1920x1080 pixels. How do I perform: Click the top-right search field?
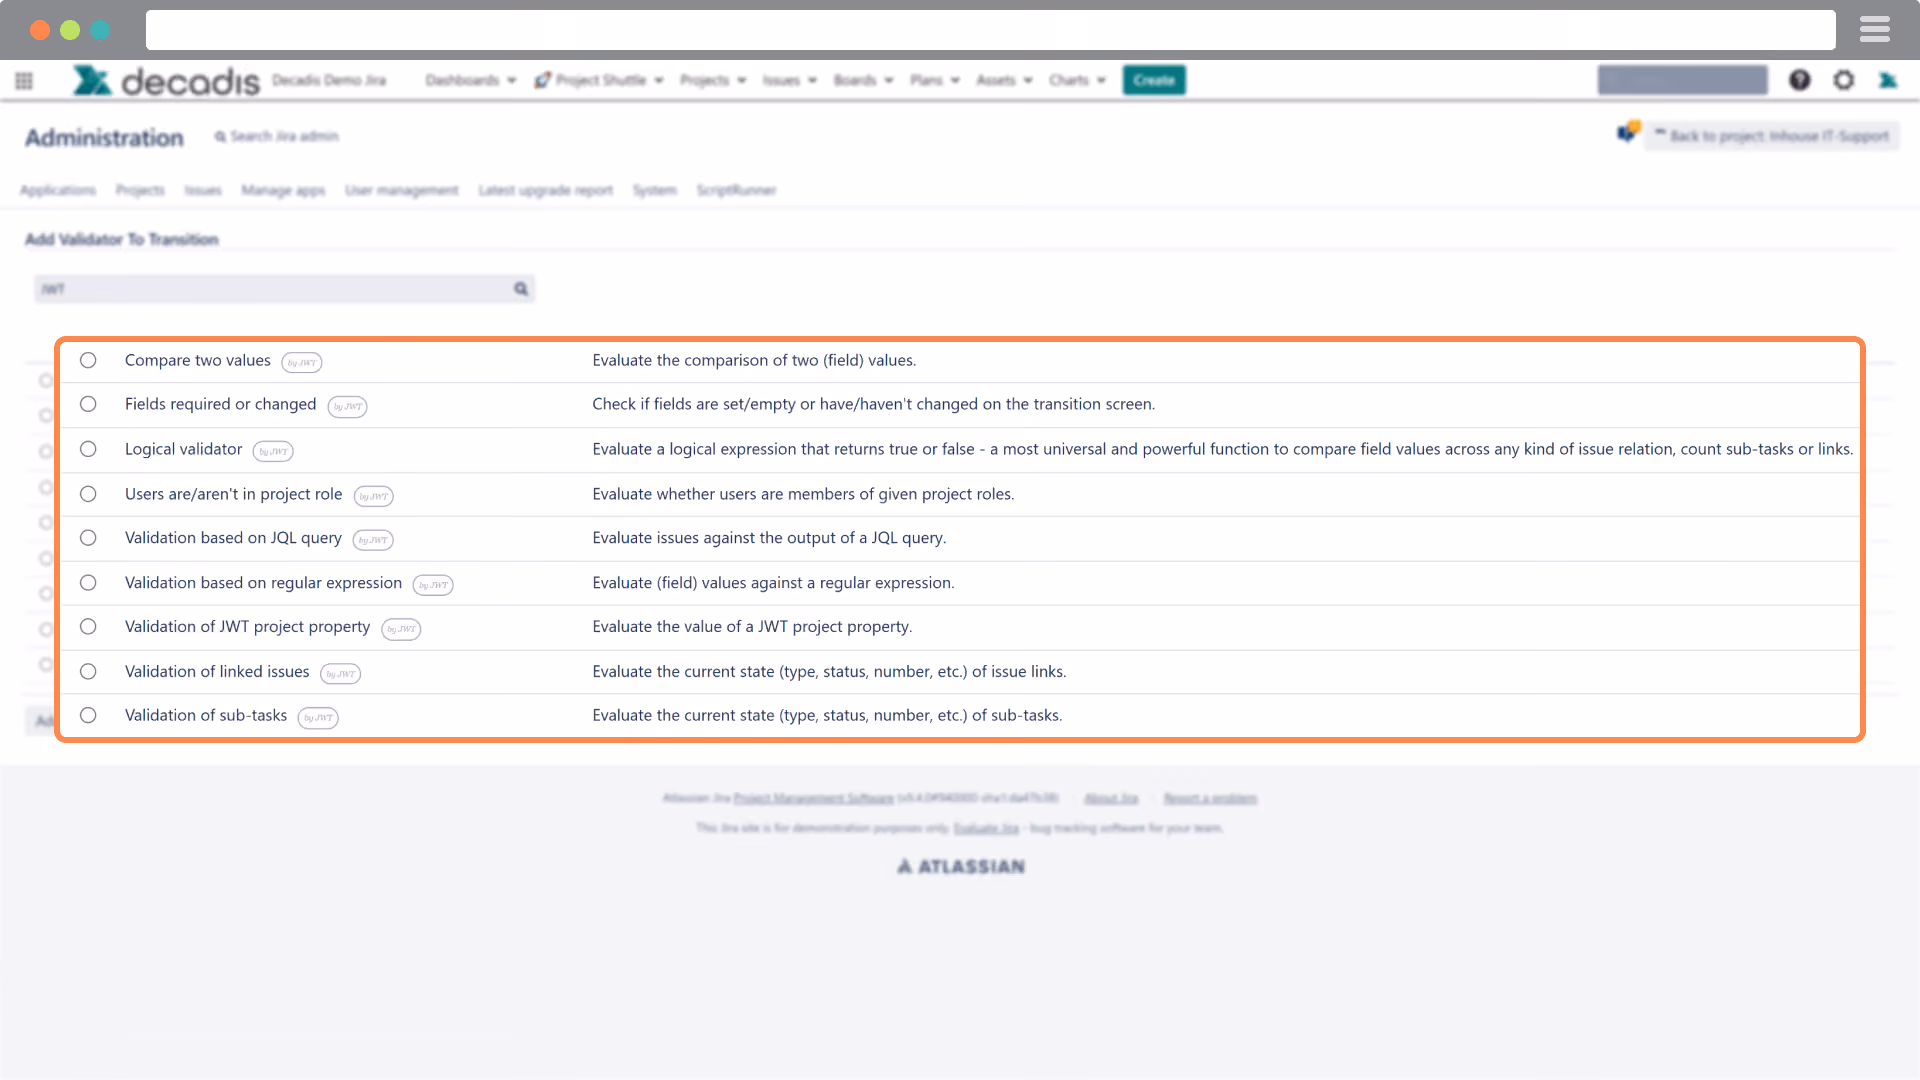[1682, 80]
